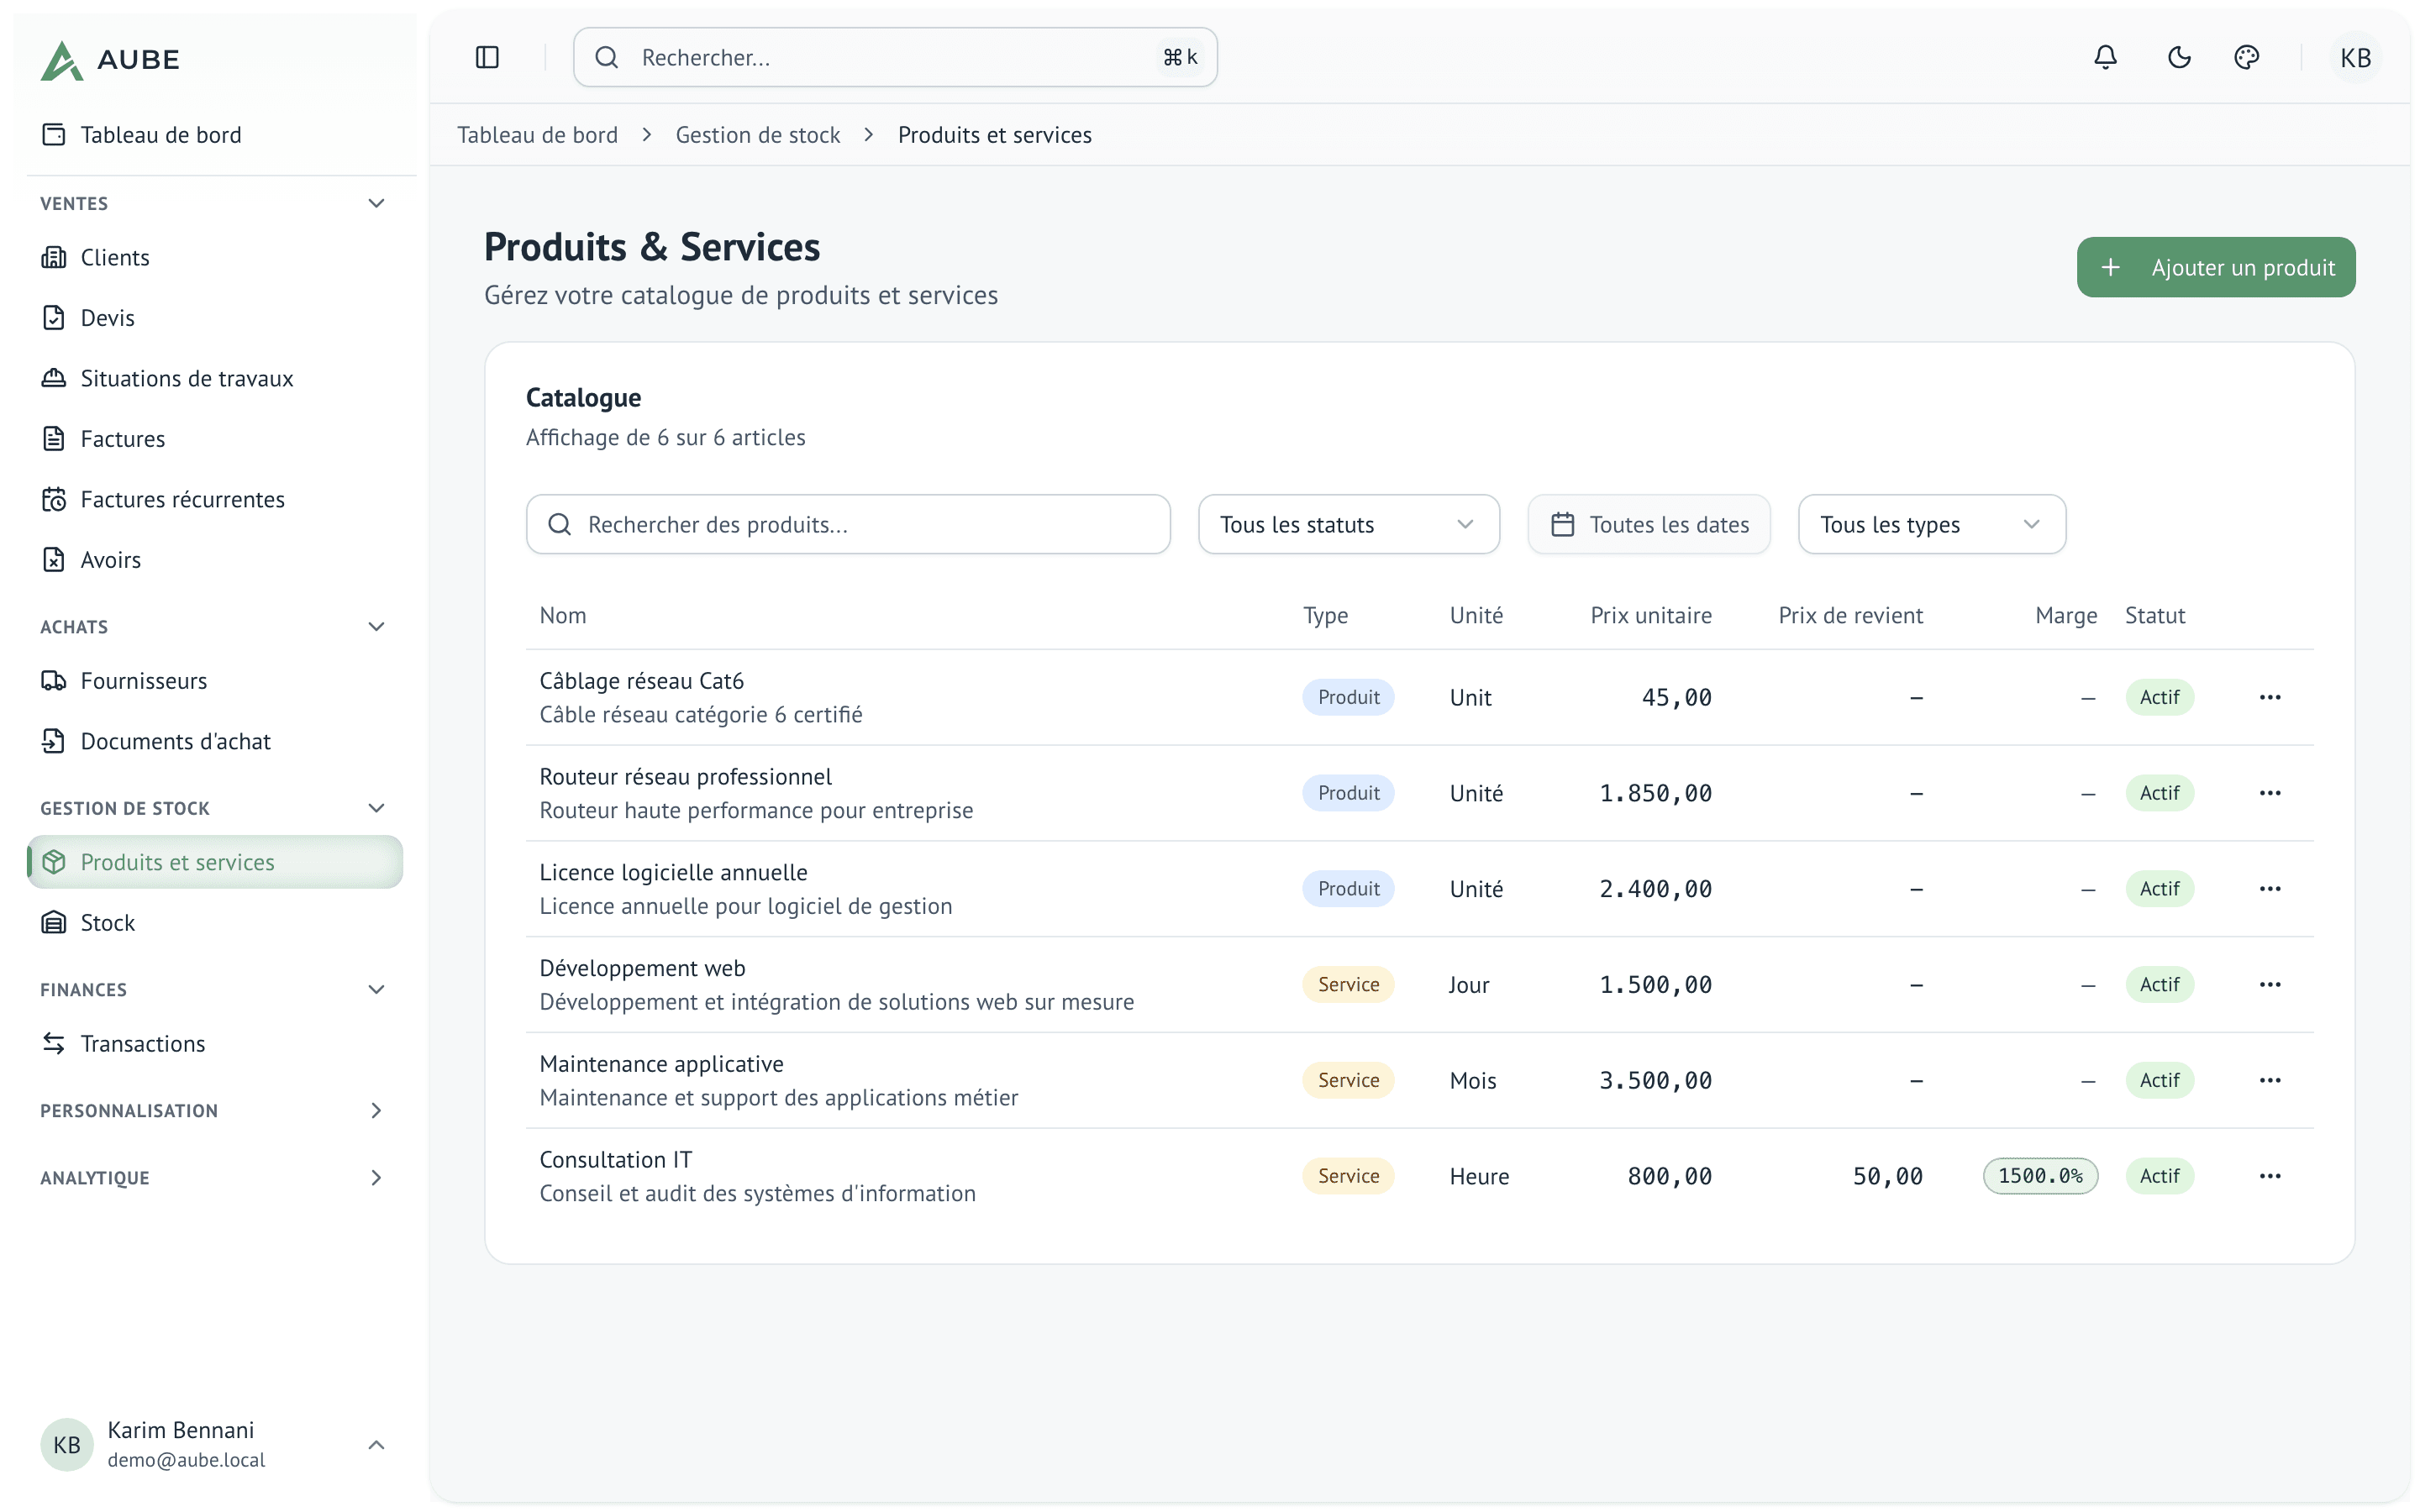Click the Produit badge for Câblage réseau
Screen dimensions: 2420x1512
1347,697
